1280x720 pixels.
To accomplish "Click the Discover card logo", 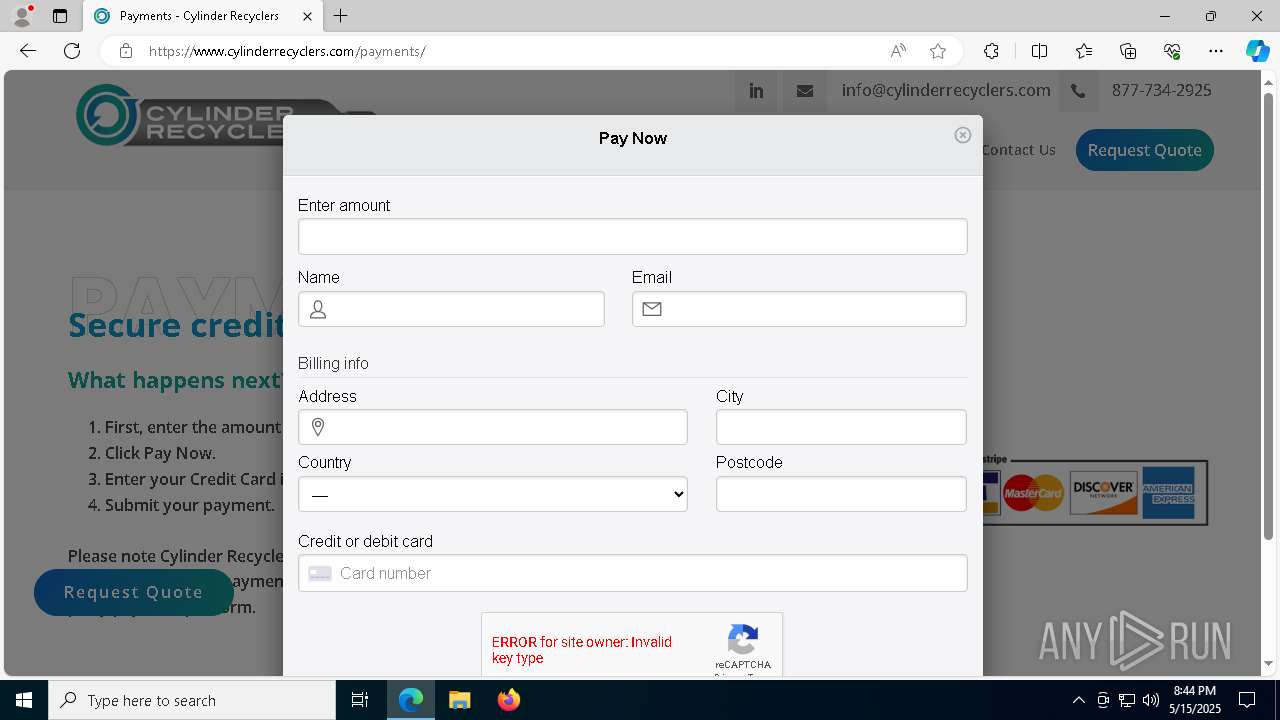I will point(1104,492).
